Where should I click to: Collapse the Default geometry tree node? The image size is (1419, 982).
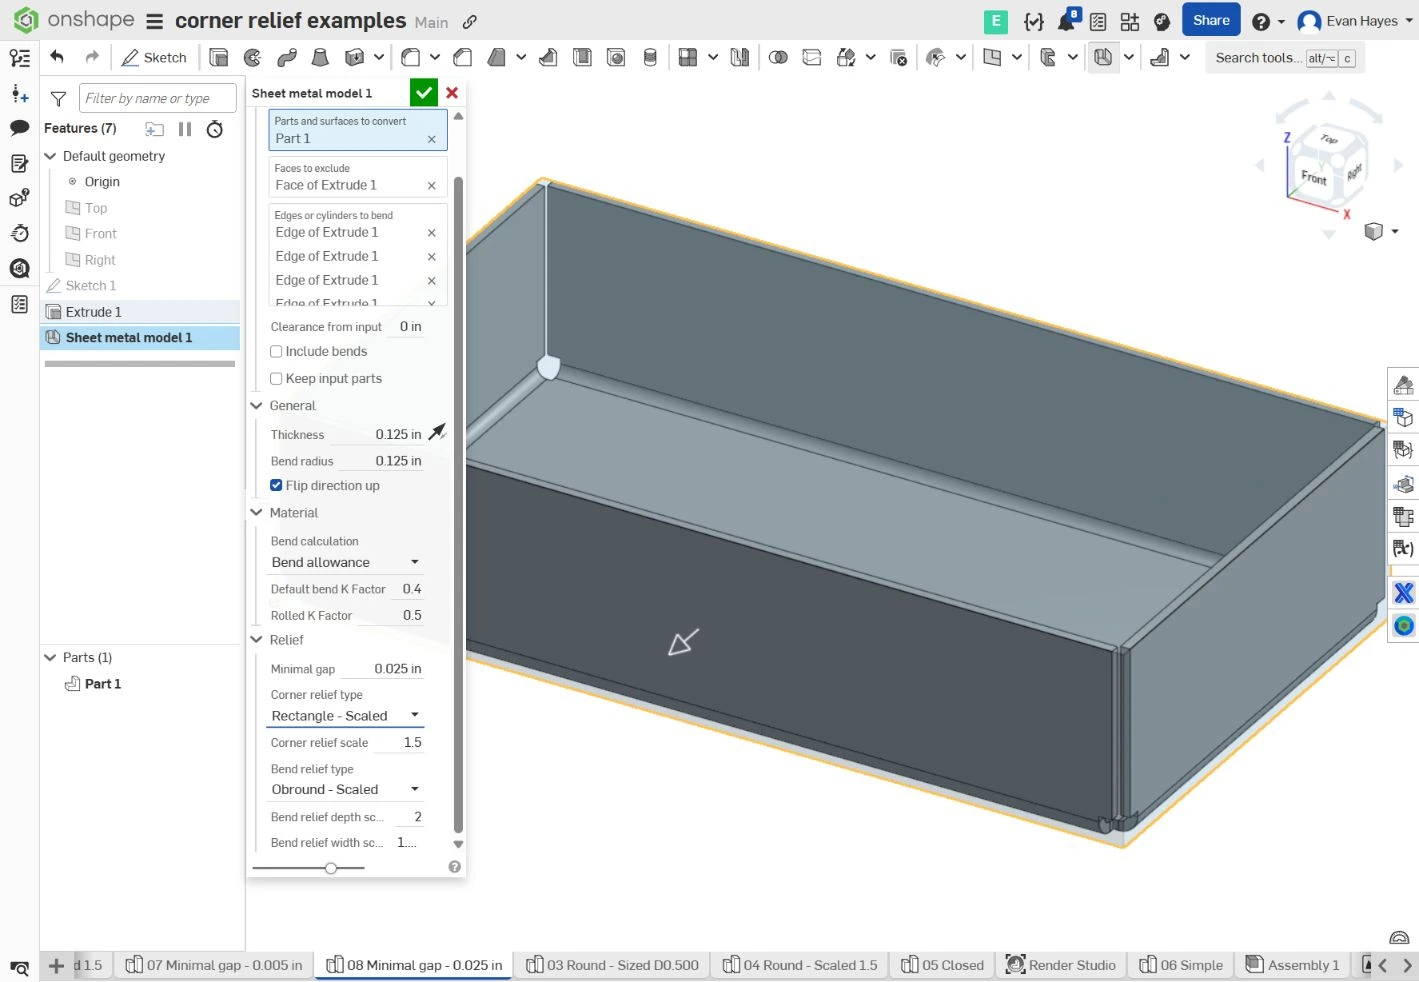(50, 156)
